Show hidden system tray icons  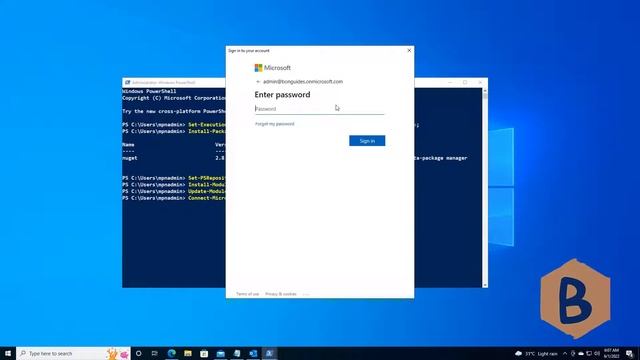point(565,353)
